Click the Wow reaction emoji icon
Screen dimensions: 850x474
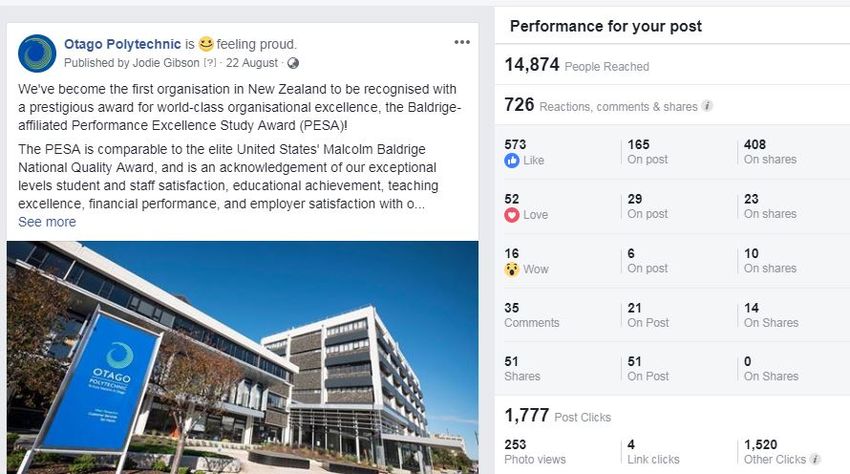click(512, 269)
